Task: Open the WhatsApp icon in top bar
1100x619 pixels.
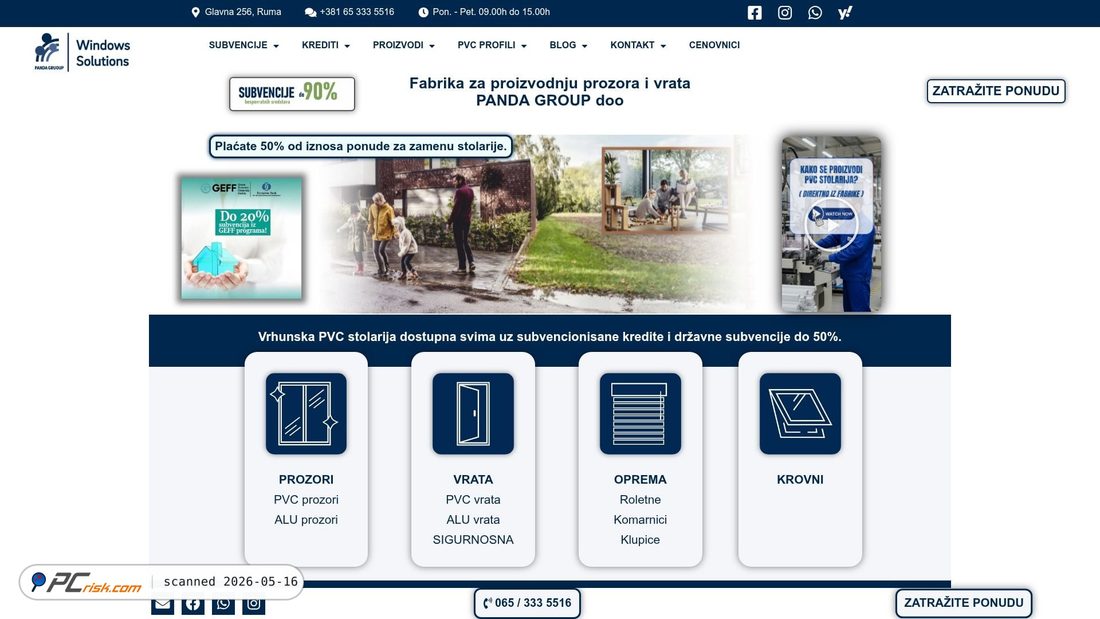Action: (814, 13)
